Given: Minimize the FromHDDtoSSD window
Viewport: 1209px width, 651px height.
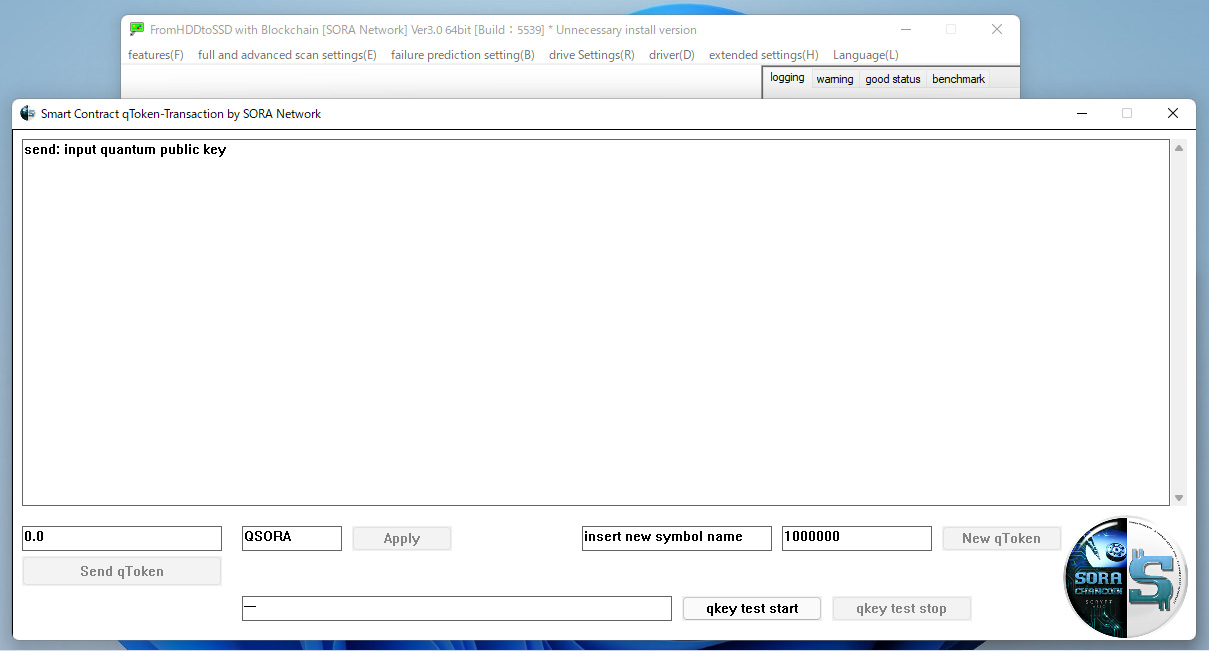Looking at the screenshot, I should 905,29.
